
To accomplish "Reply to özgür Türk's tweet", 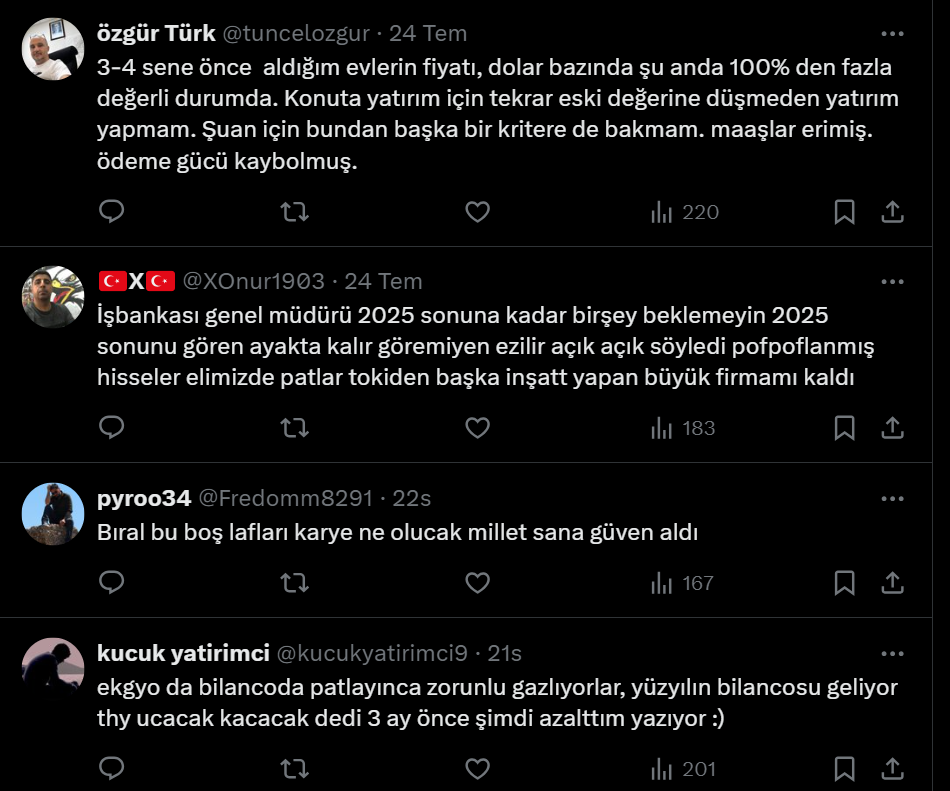I will [112, 212].
